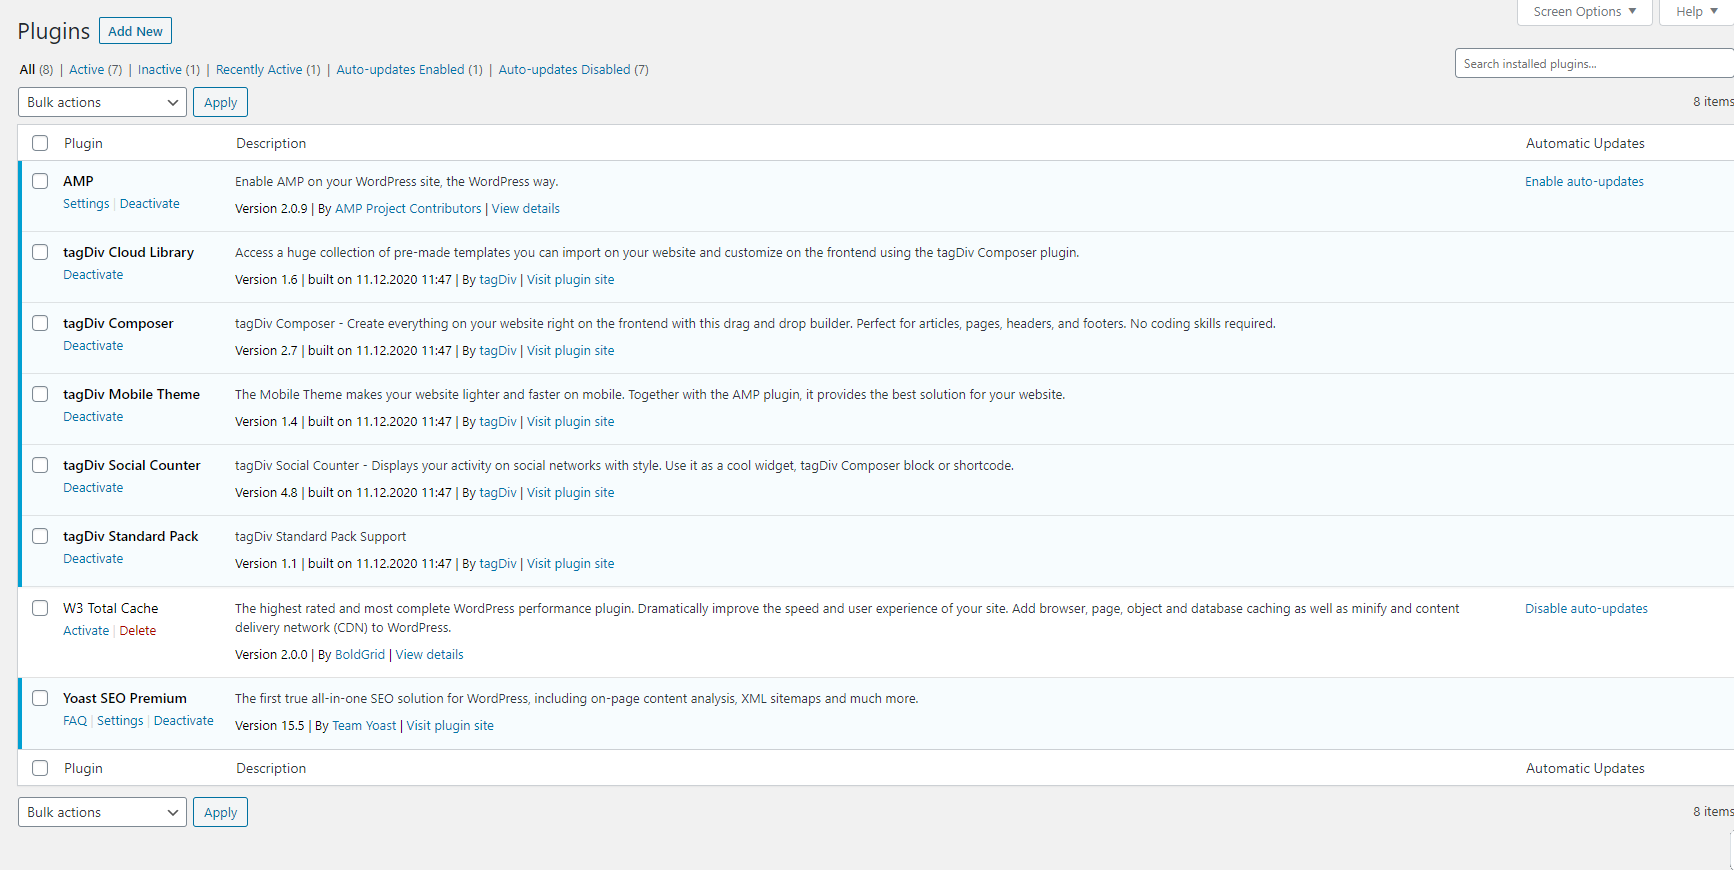Deactivate tagDiv Mobile Theme

(93, 417)
